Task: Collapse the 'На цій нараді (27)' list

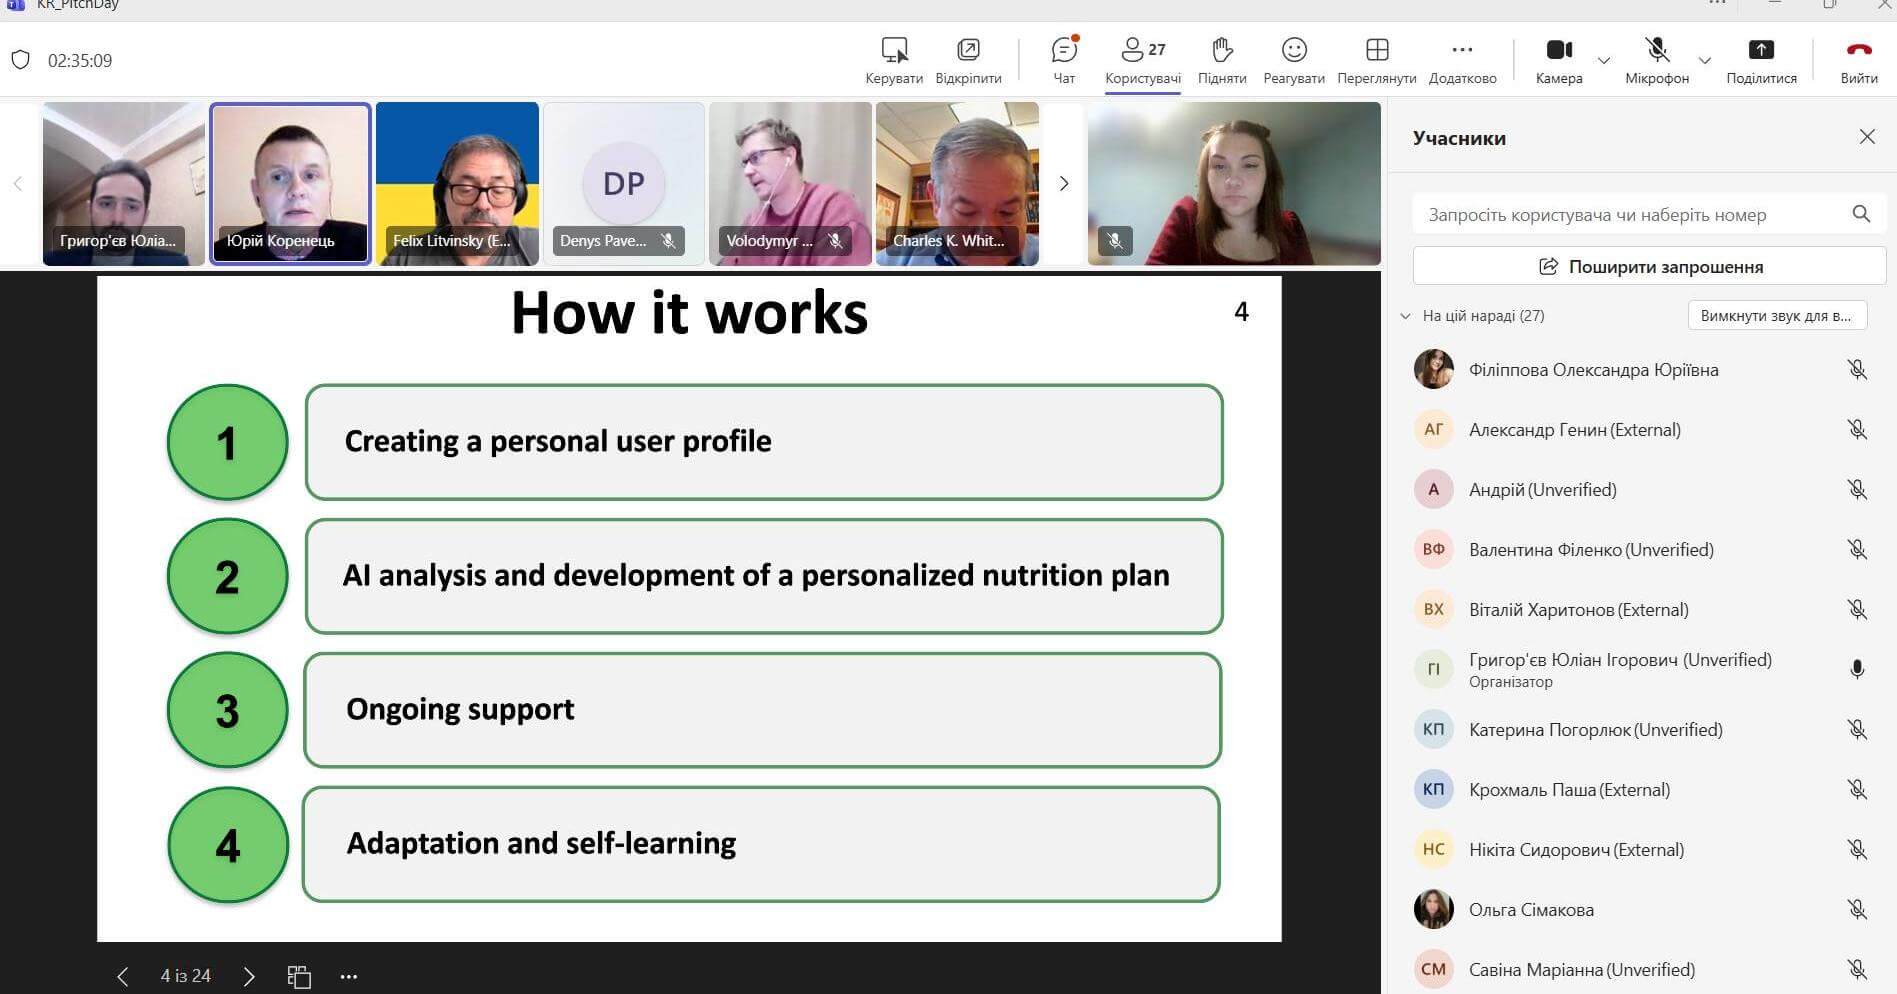Action: [1405, 316]
